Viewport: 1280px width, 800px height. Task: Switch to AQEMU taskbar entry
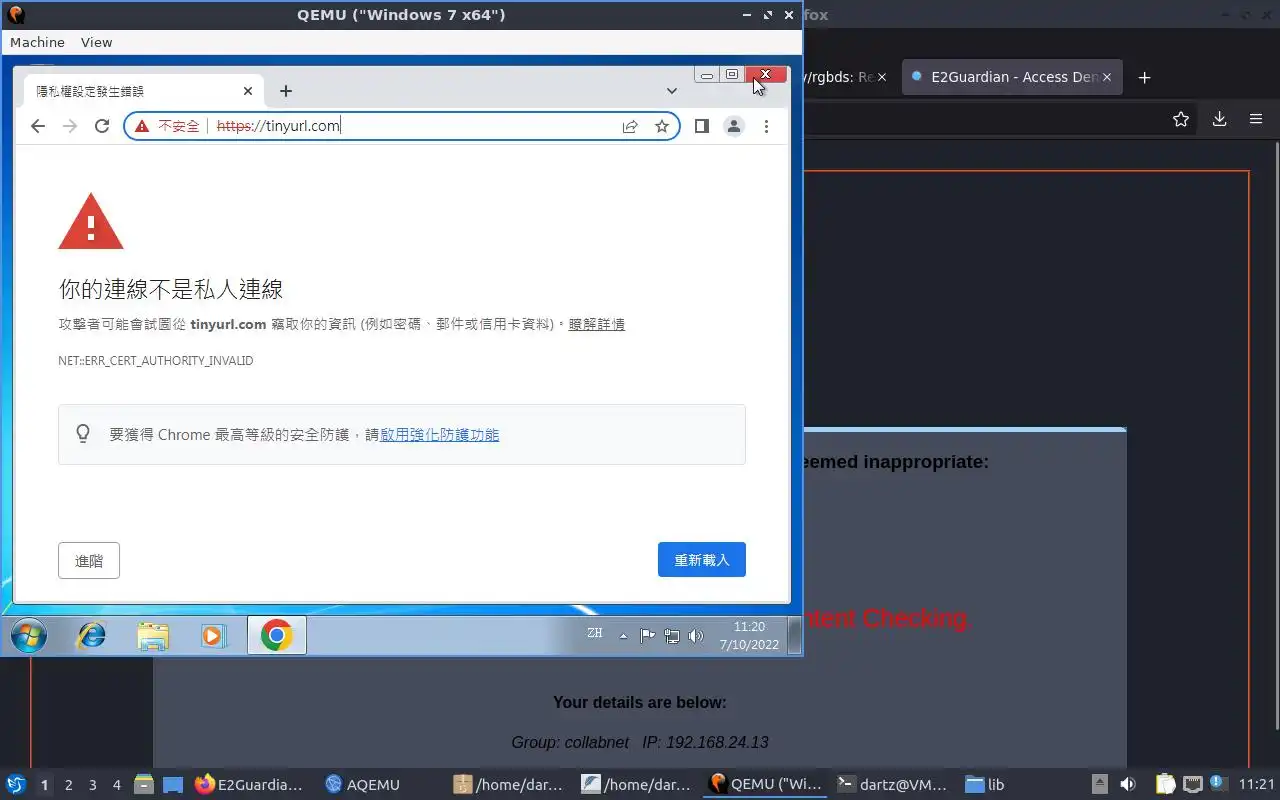363,785
